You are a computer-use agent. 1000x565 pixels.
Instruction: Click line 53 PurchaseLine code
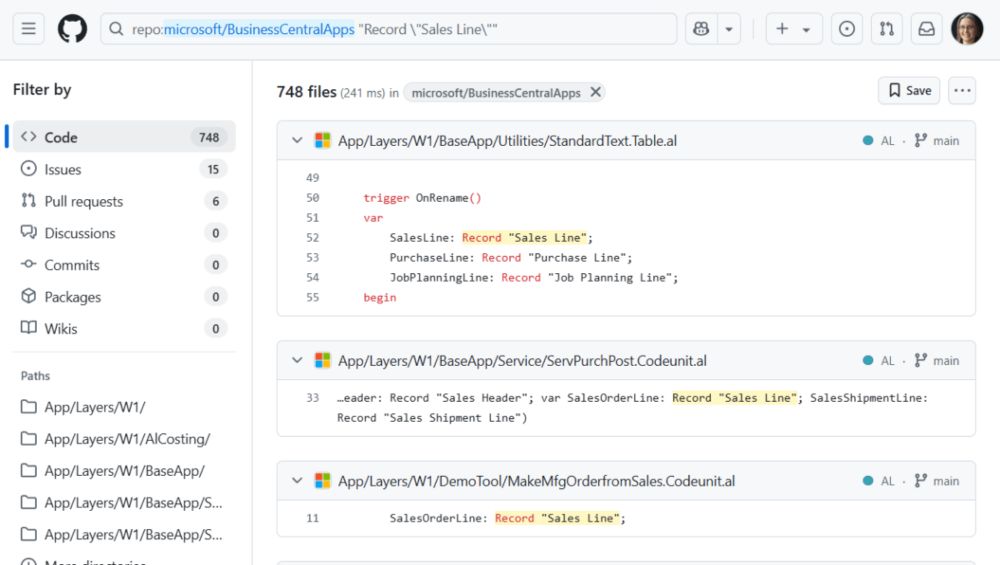point(511,258)
